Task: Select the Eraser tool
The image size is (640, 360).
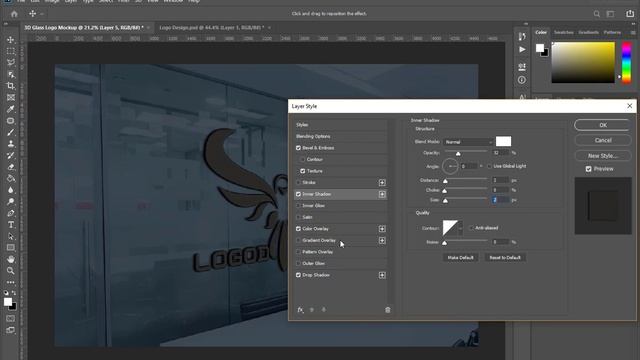Action: pos(11,167)
